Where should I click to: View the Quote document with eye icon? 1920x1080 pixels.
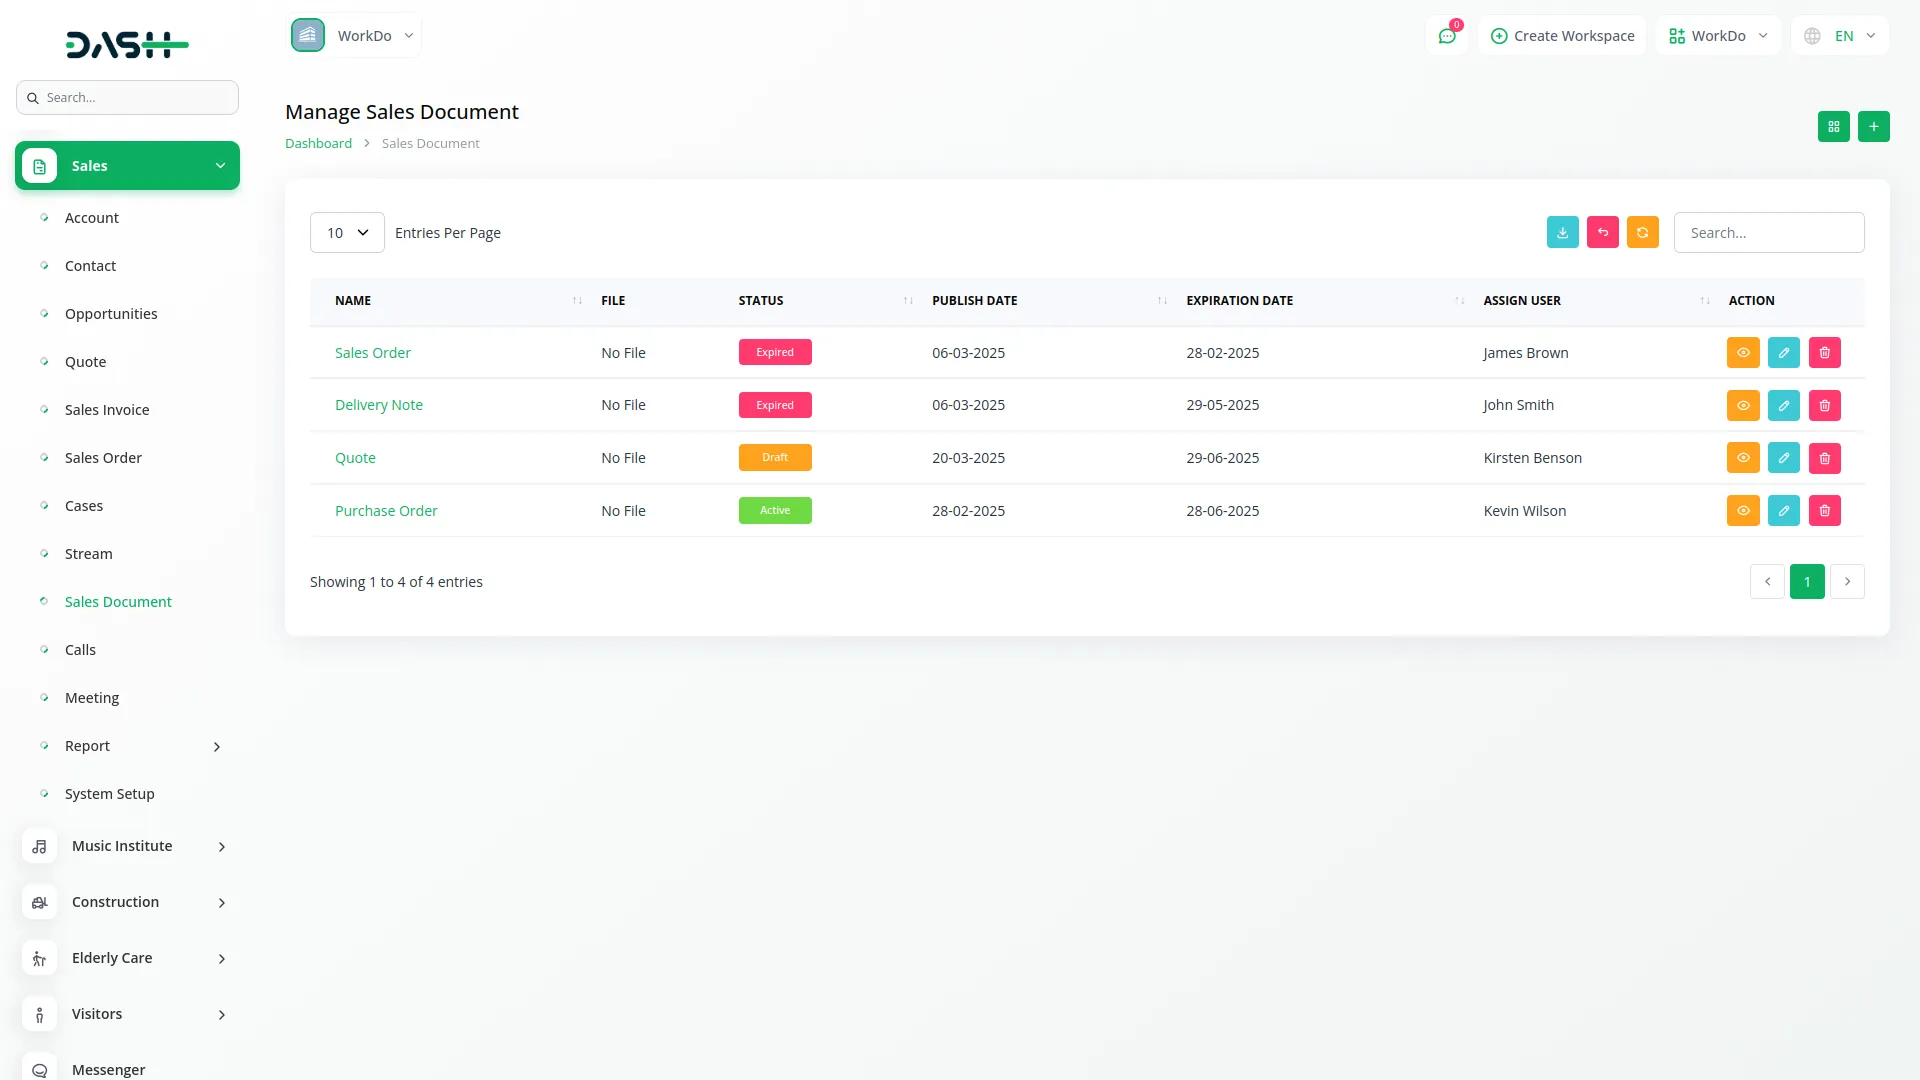(x=1742, y=458)
